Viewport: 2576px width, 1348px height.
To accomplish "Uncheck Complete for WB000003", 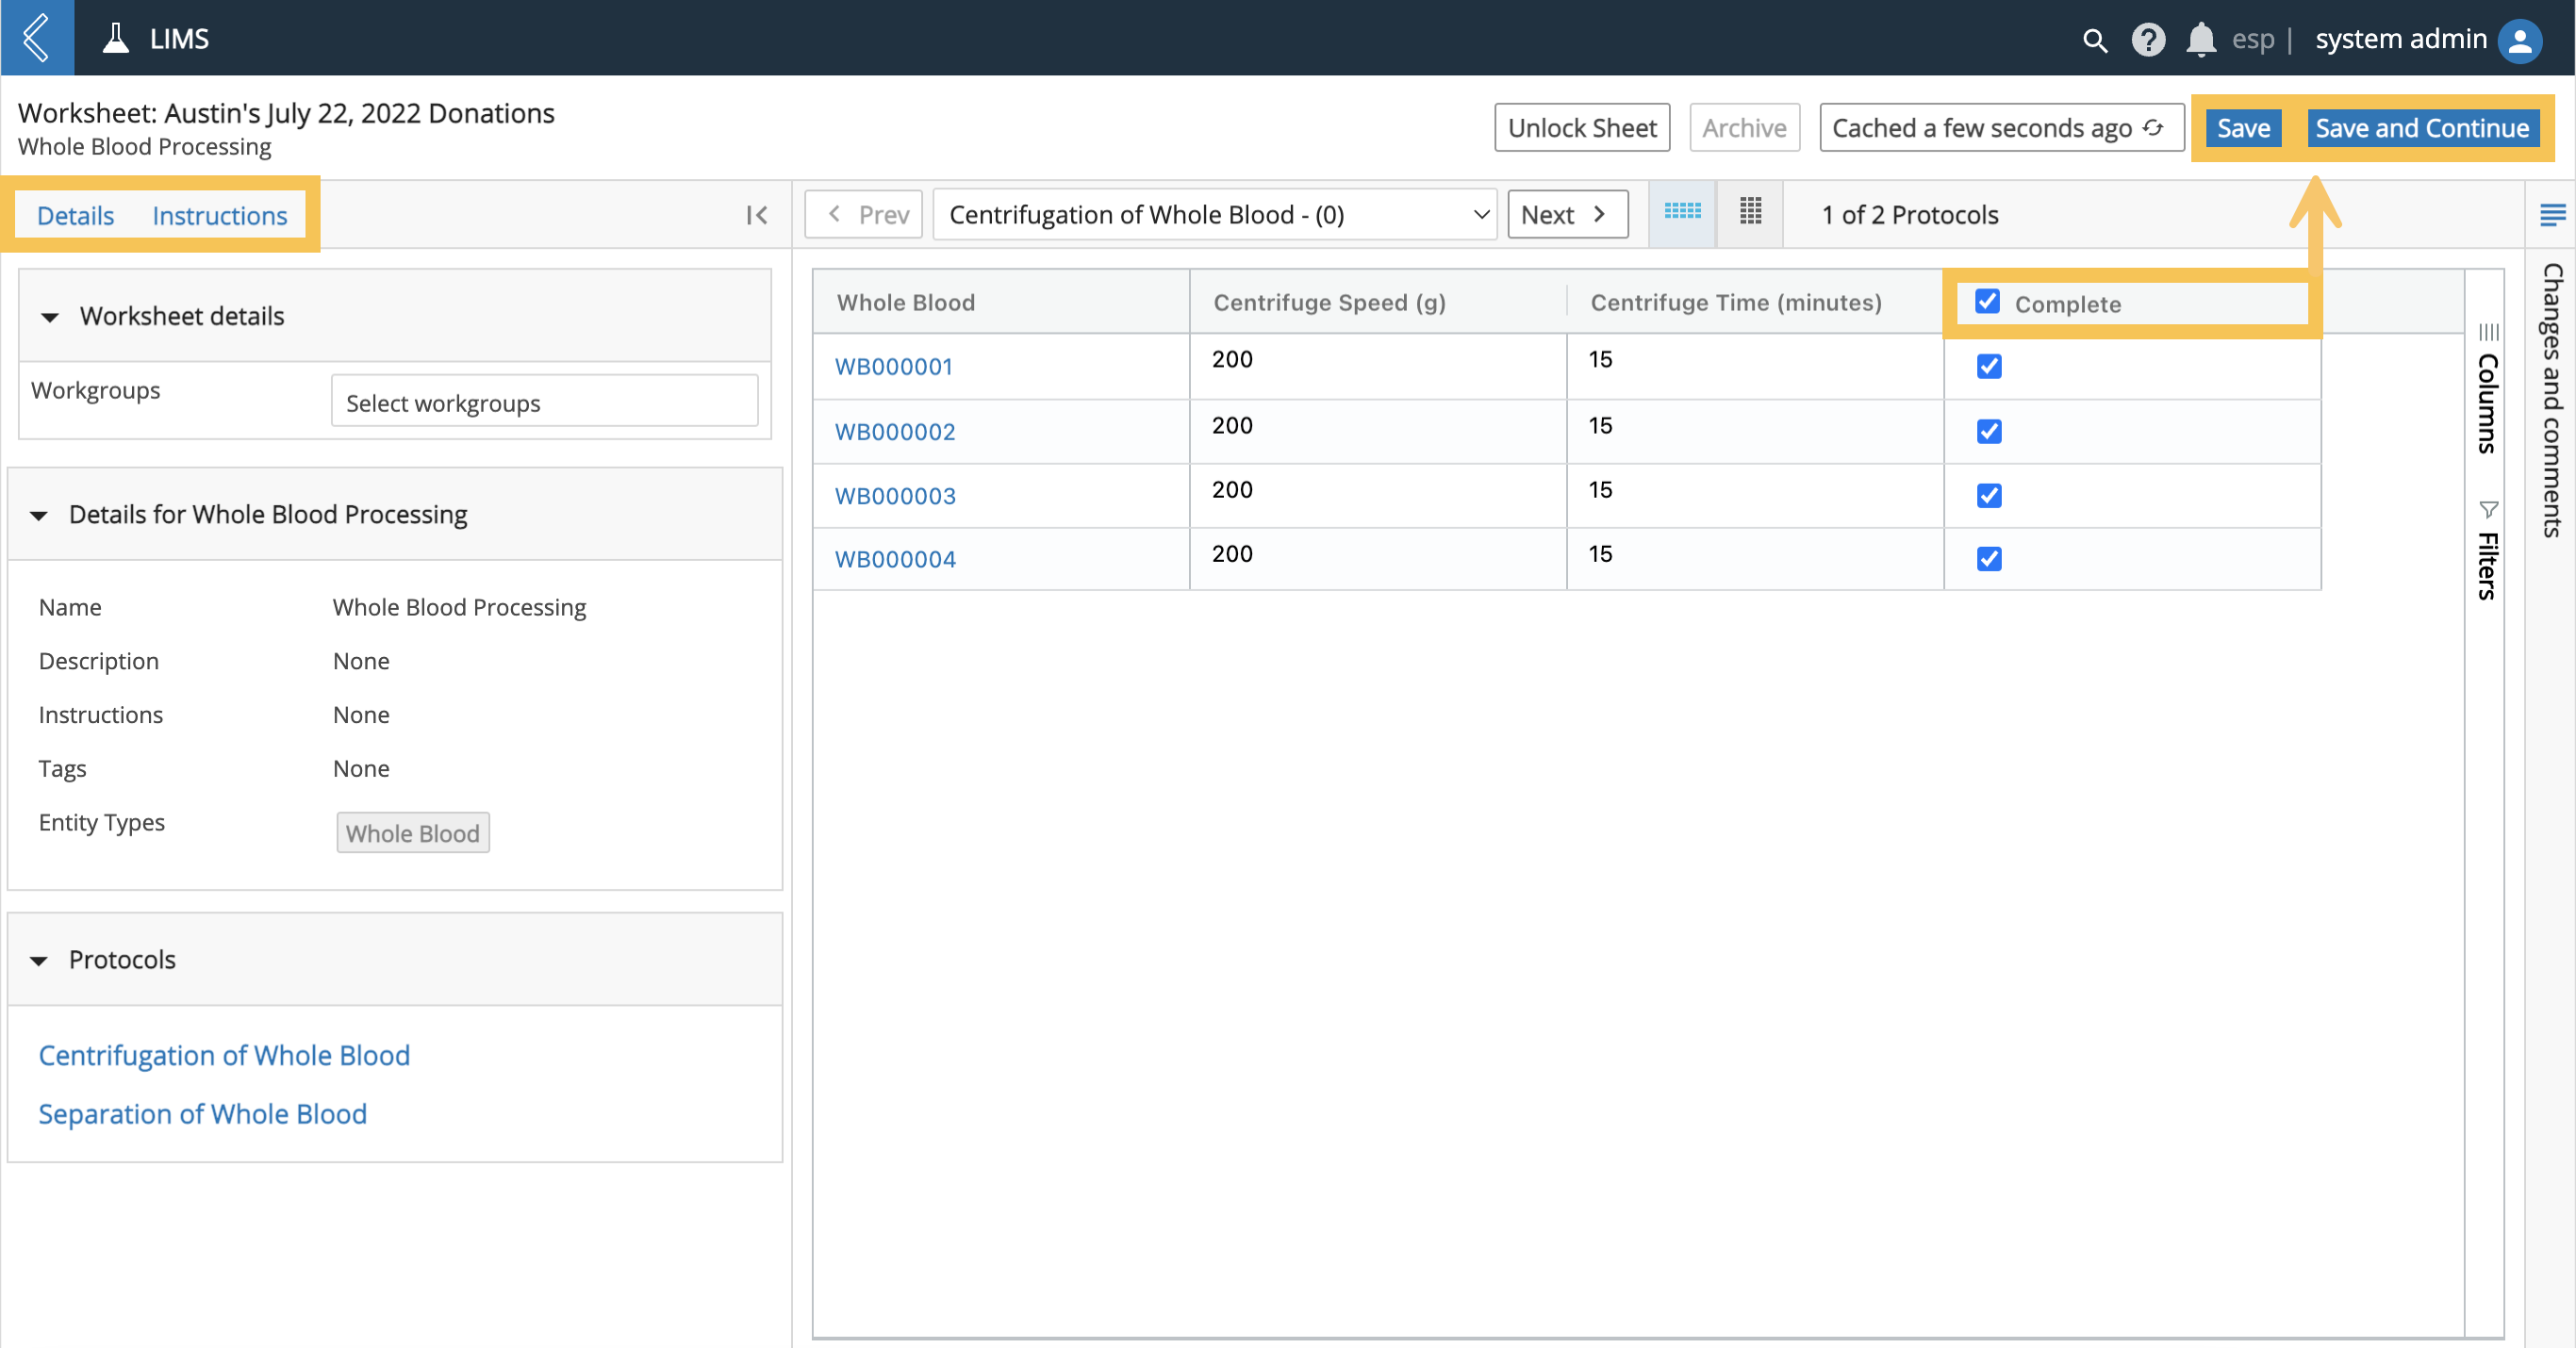I will click(1989, 495).
